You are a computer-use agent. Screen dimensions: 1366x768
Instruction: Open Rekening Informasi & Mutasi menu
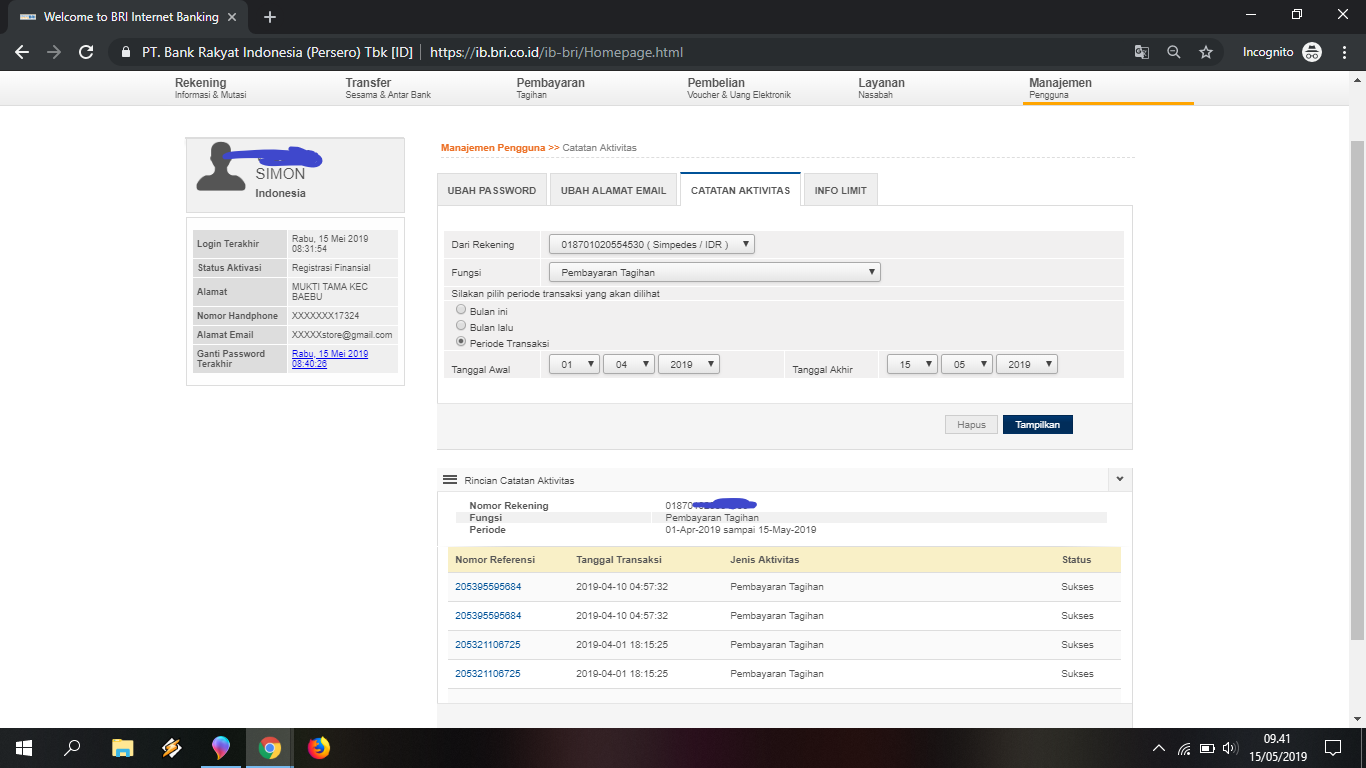click(211, 88)
